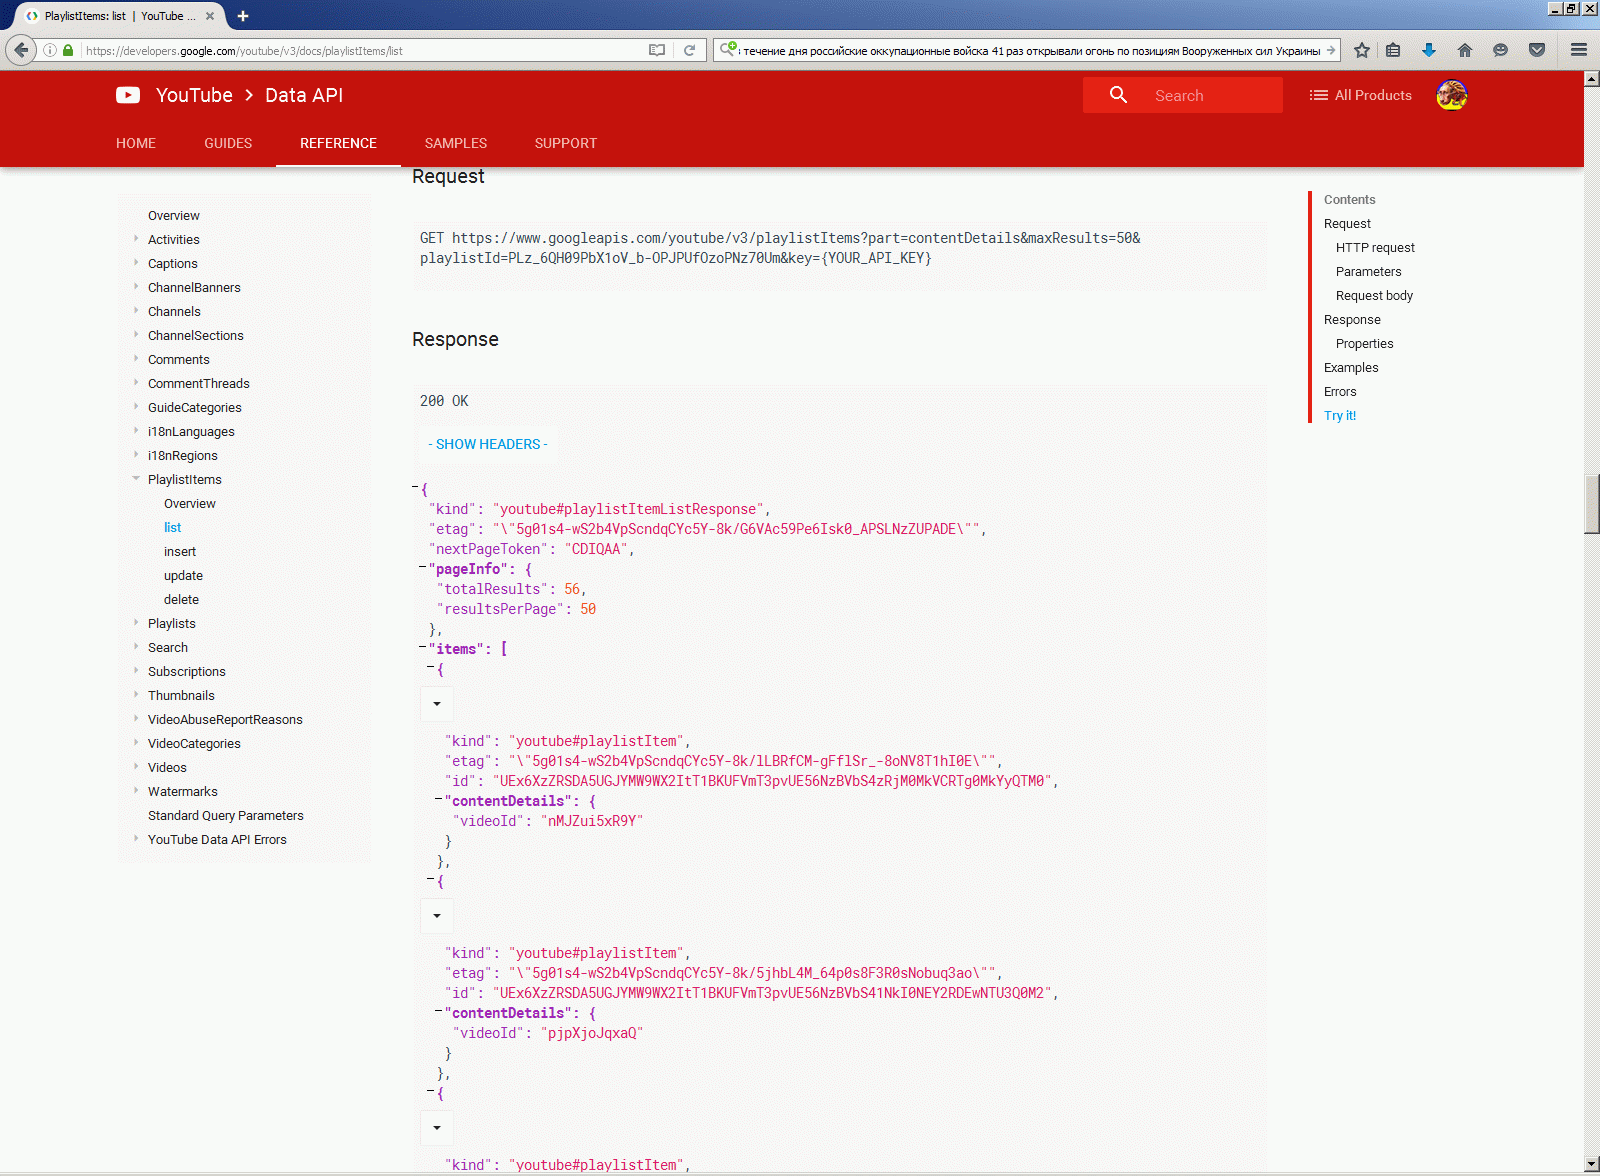The width and height of the screenshot is (1600, 1176).
Task: Jump to Examples in Contents
Action: pyautogui.click(x=1351, y=367)
